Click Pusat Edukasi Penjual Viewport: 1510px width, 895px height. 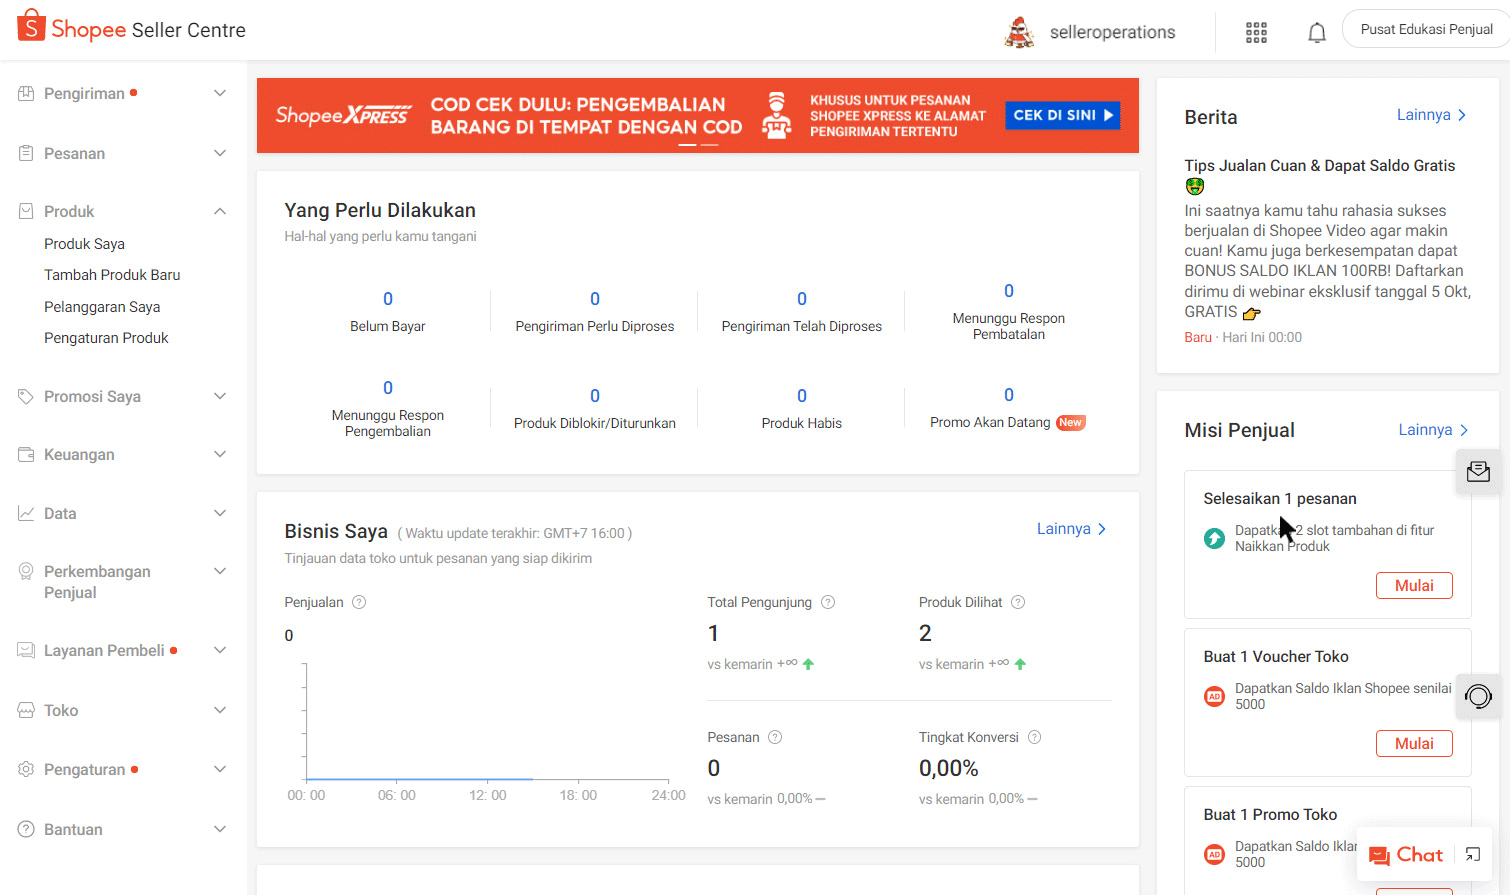tap(1426, 28)
